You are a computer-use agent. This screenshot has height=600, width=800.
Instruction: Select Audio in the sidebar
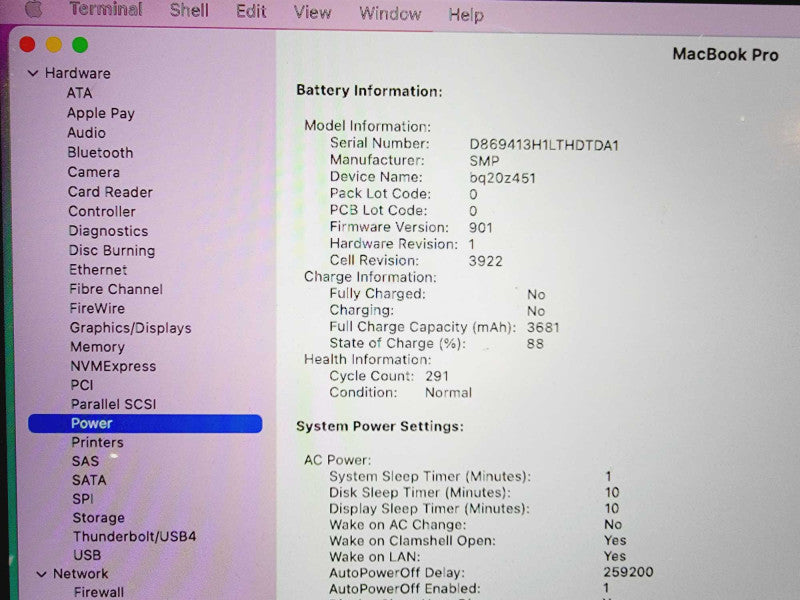[x=86, y=133]
